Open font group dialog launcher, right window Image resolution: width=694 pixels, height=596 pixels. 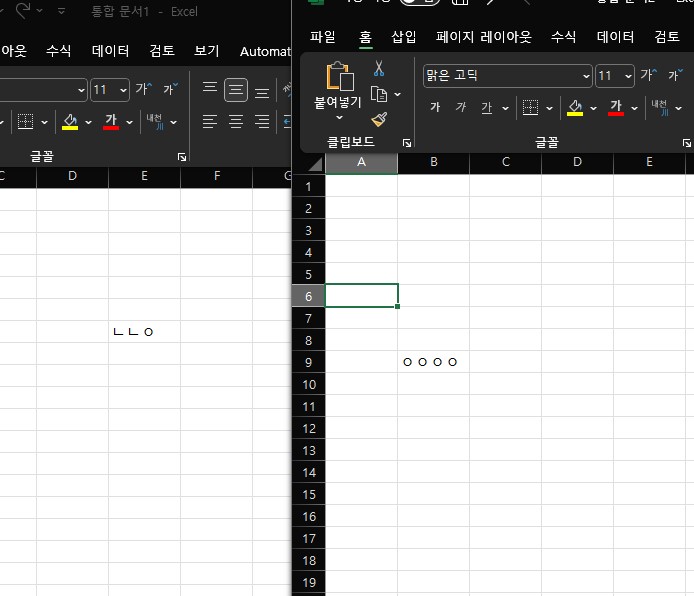pos(686,142)
